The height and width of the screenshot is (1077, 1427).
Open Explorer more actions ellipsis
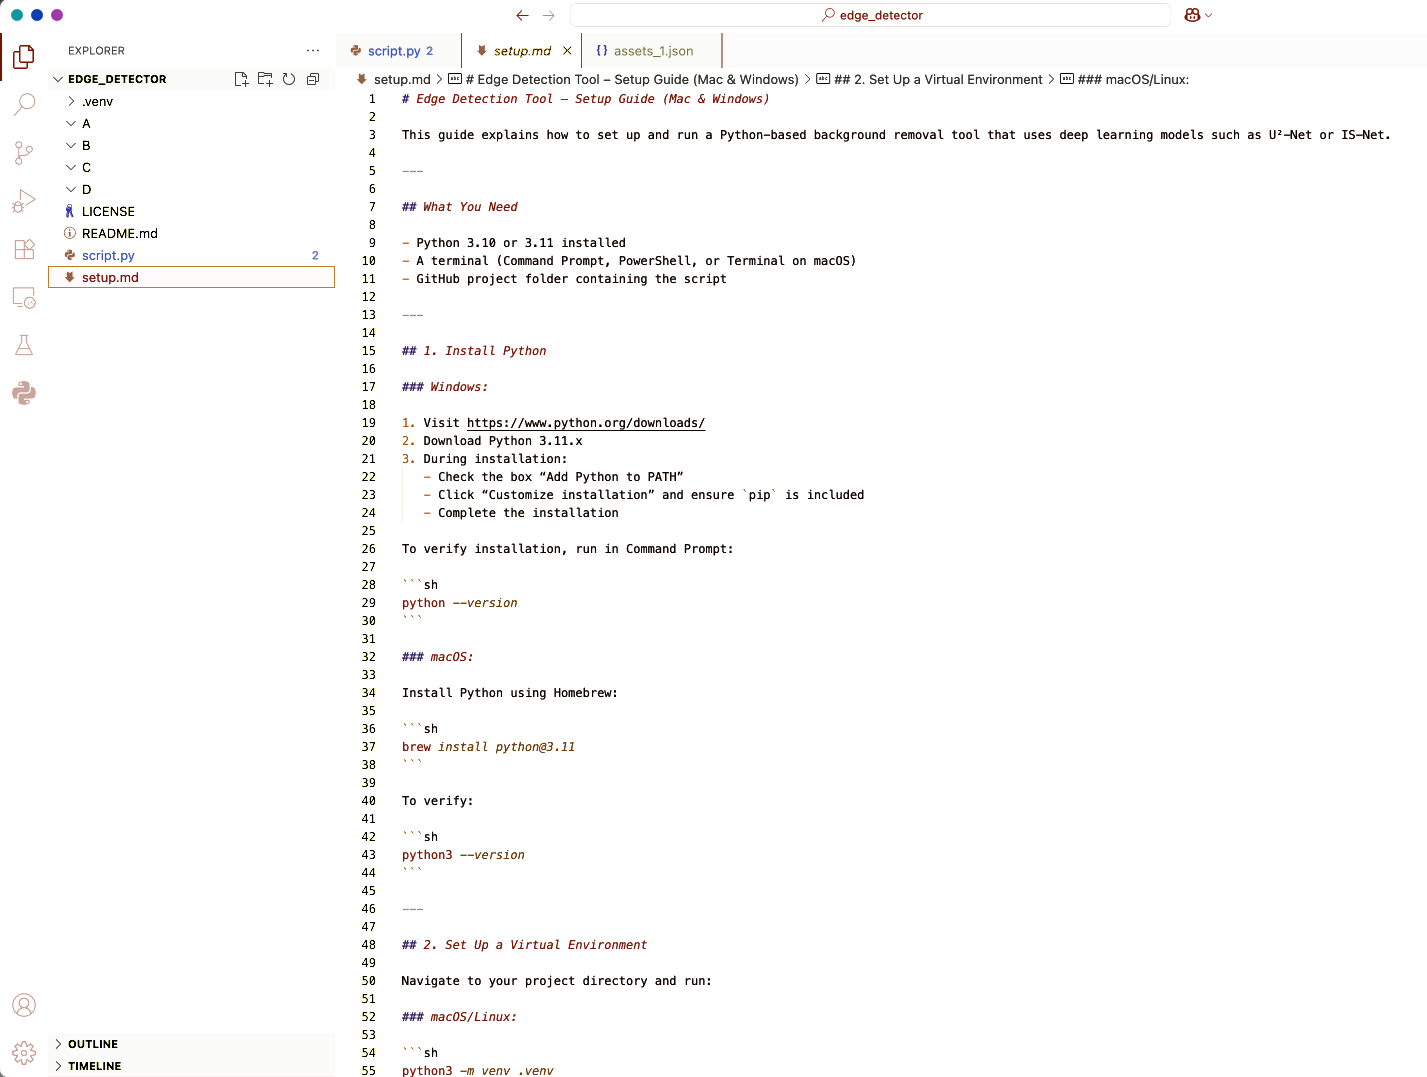tap(313, 50)
